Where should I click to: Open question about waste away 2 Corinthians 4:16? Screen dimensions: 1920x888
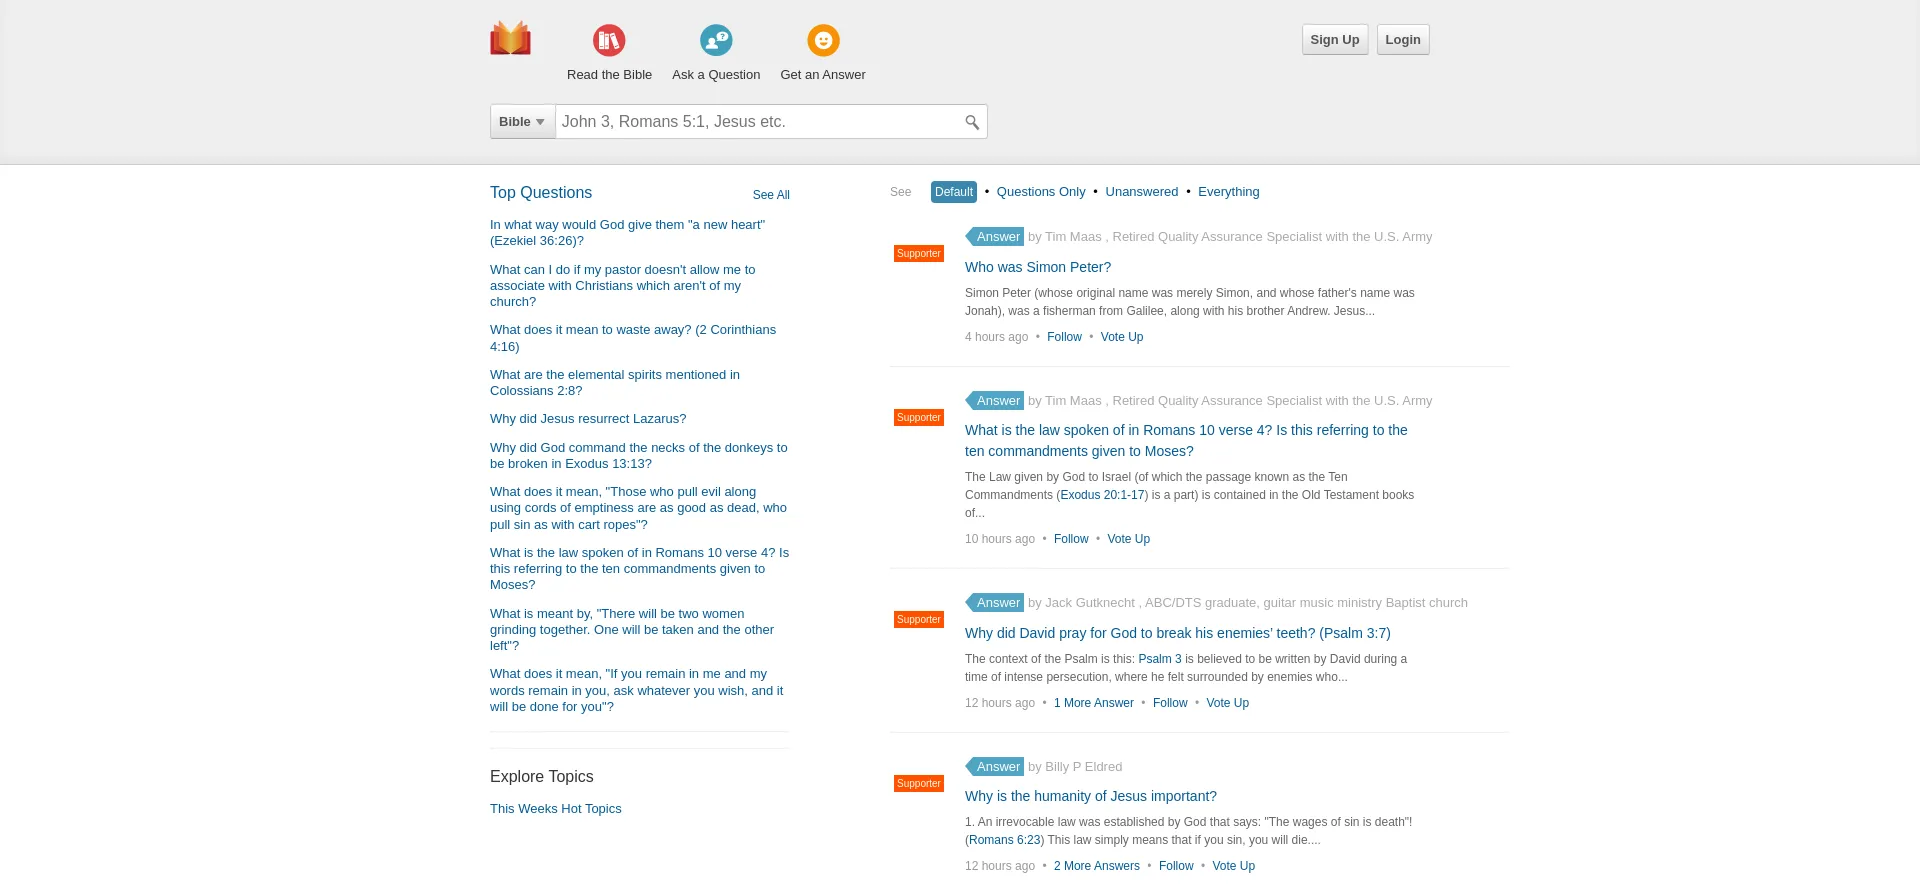point(633,338)
